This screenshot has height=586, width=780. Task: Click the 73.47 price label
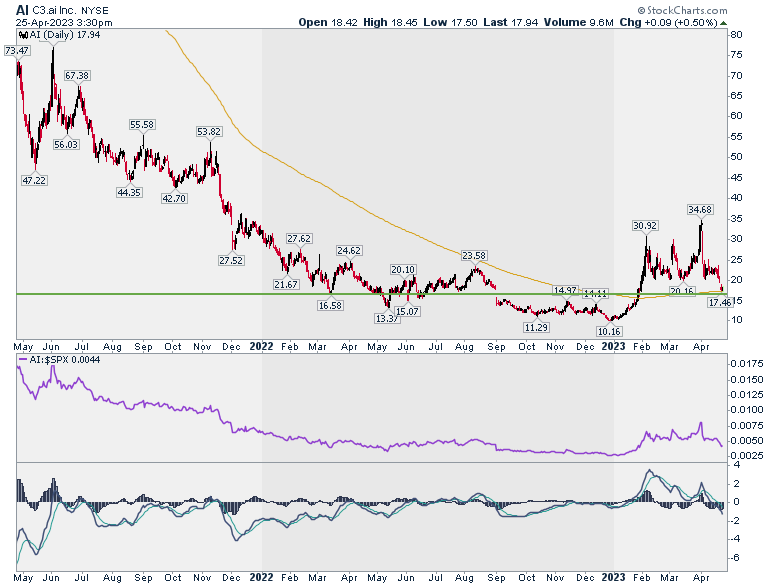[x=16, y=50]
